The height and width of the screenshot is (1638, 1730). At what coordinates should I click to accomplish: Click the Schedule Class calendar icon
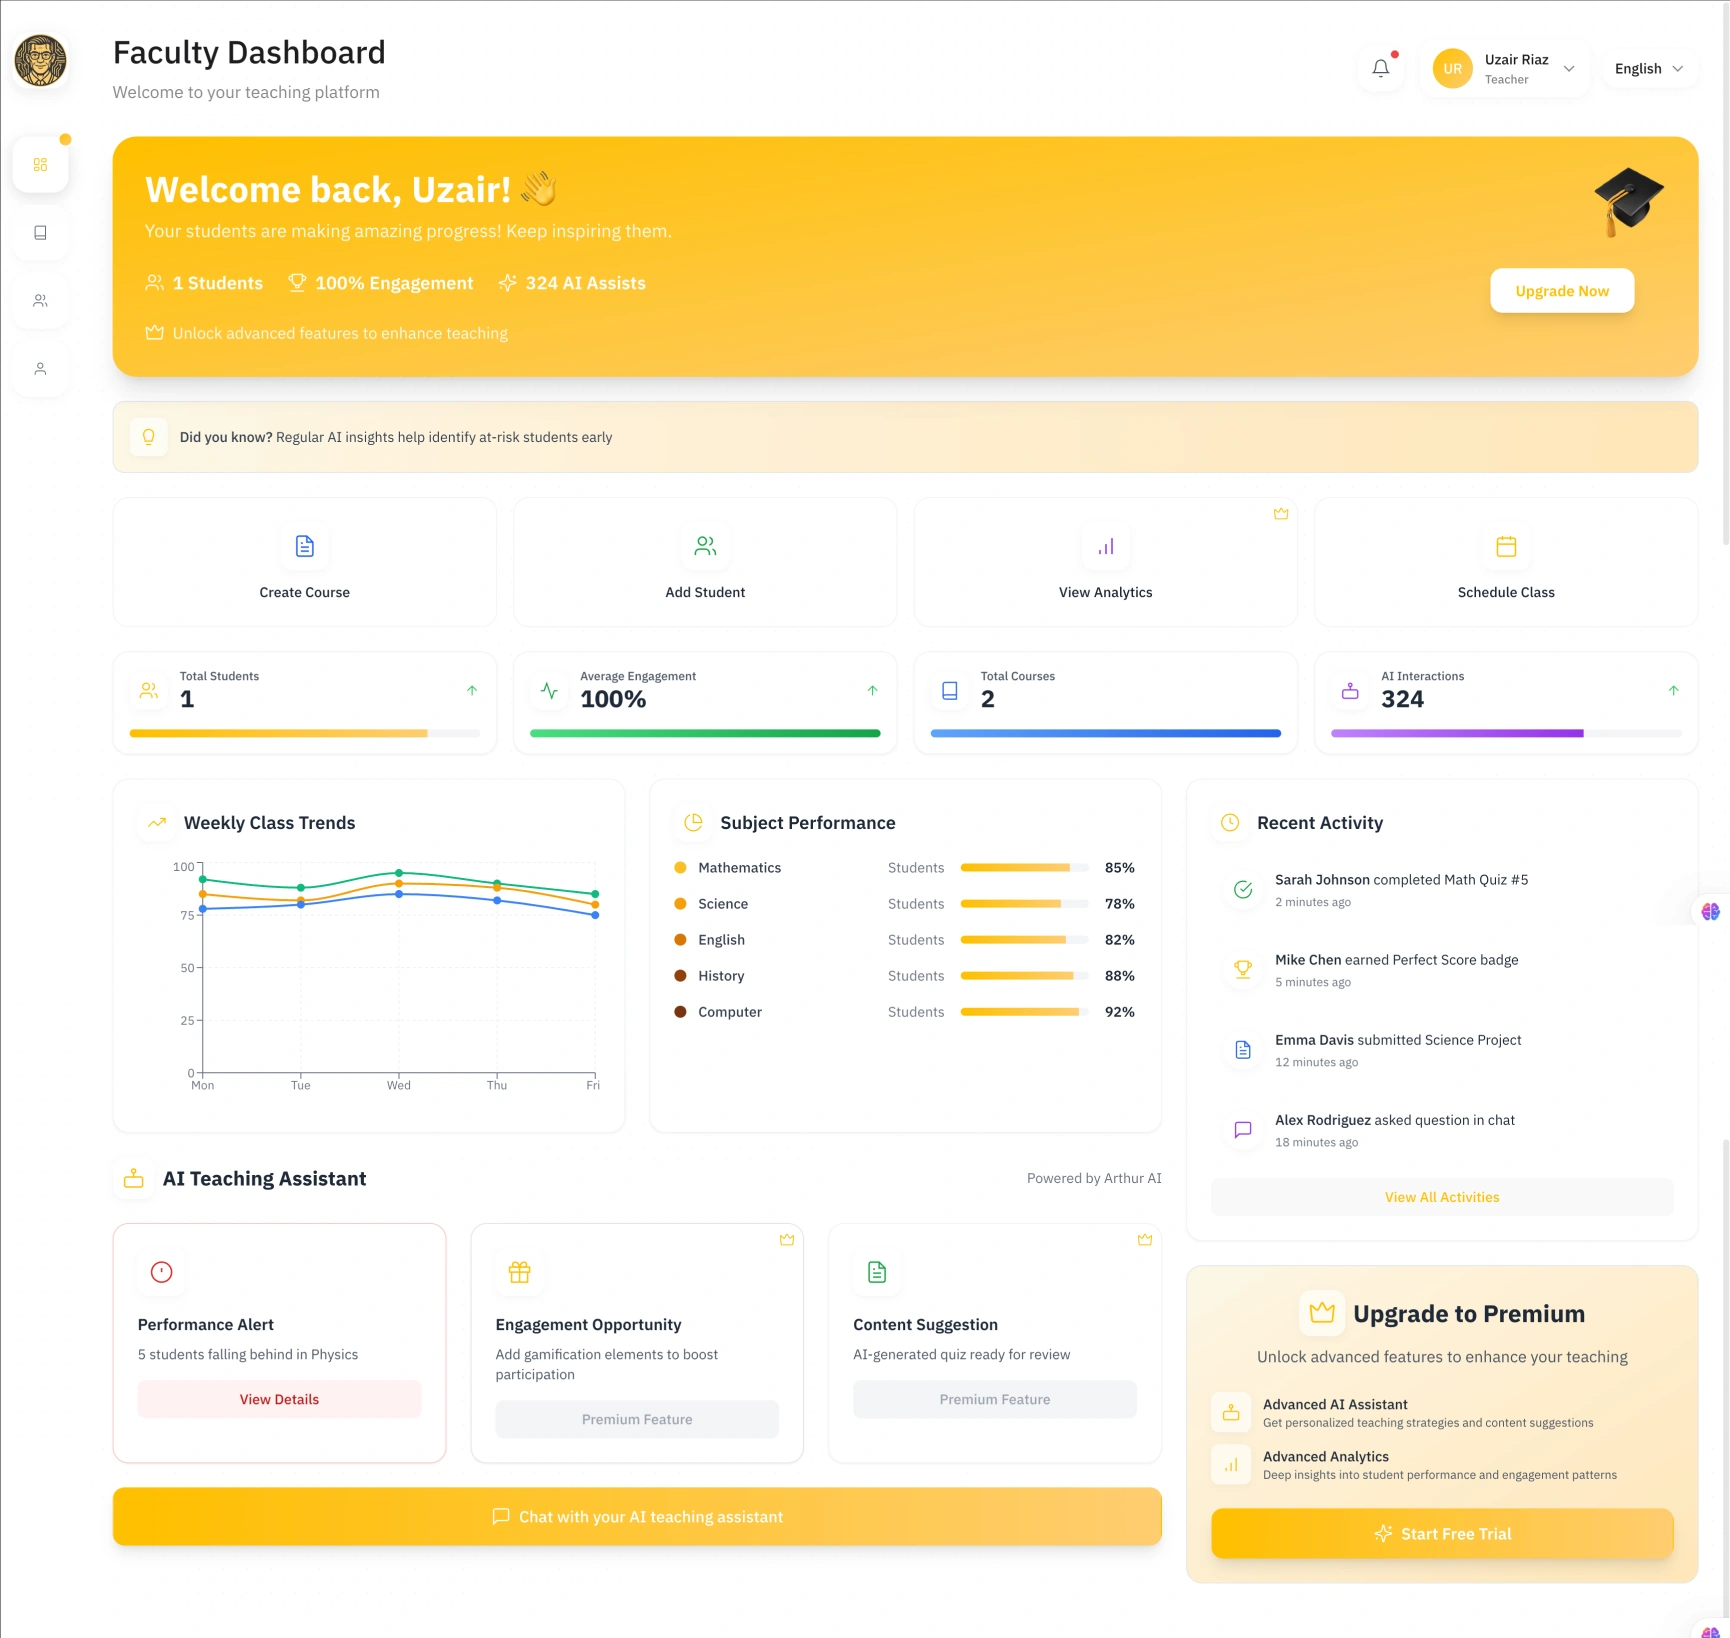click(1506, 546)
